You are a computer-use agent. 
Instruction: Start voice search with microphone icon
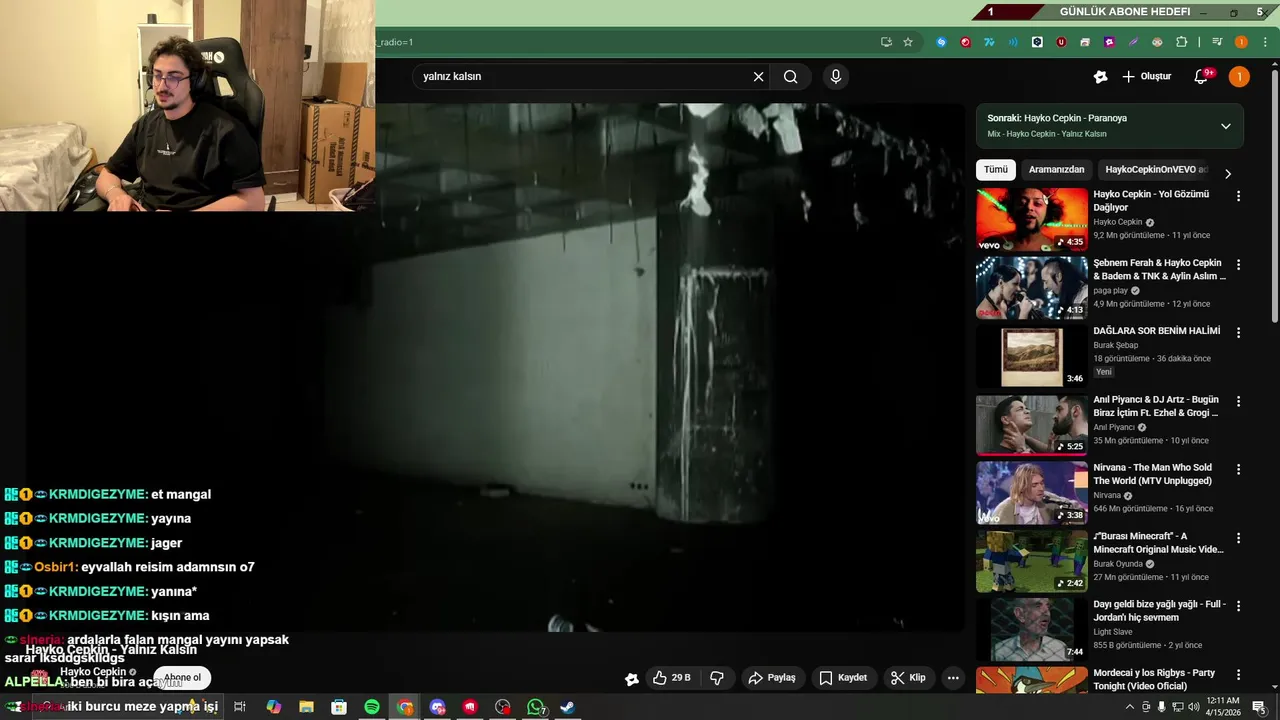(836, 77)
